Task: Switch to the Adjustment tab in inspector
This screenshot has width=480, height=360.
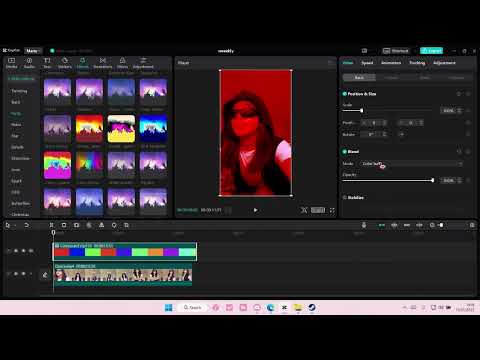Action: point(444,63)
